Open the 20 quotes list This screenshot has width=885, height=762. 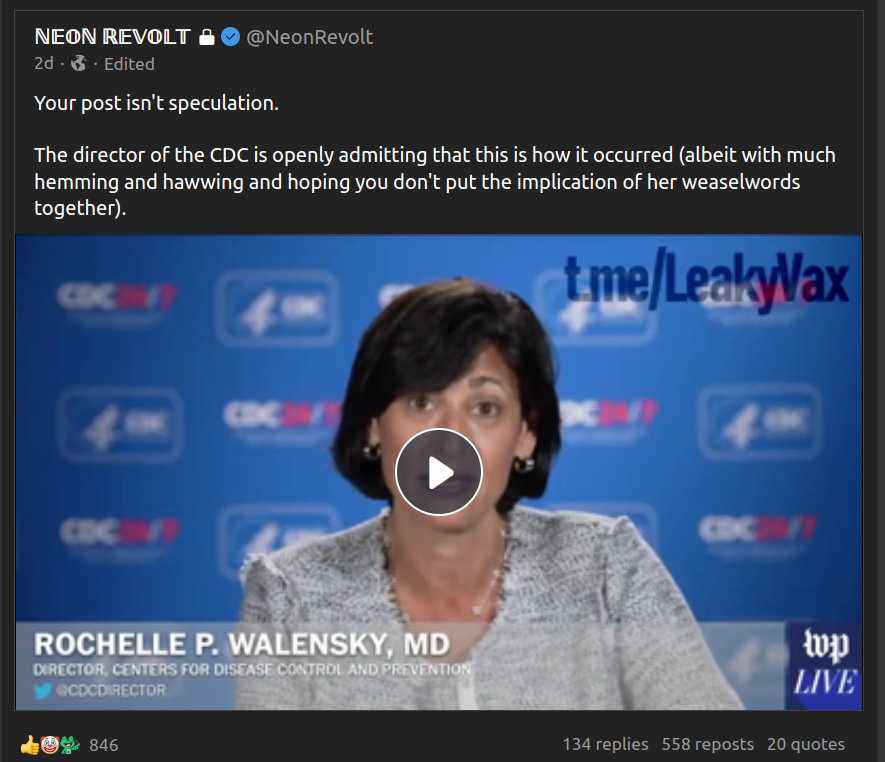(806, 745)
